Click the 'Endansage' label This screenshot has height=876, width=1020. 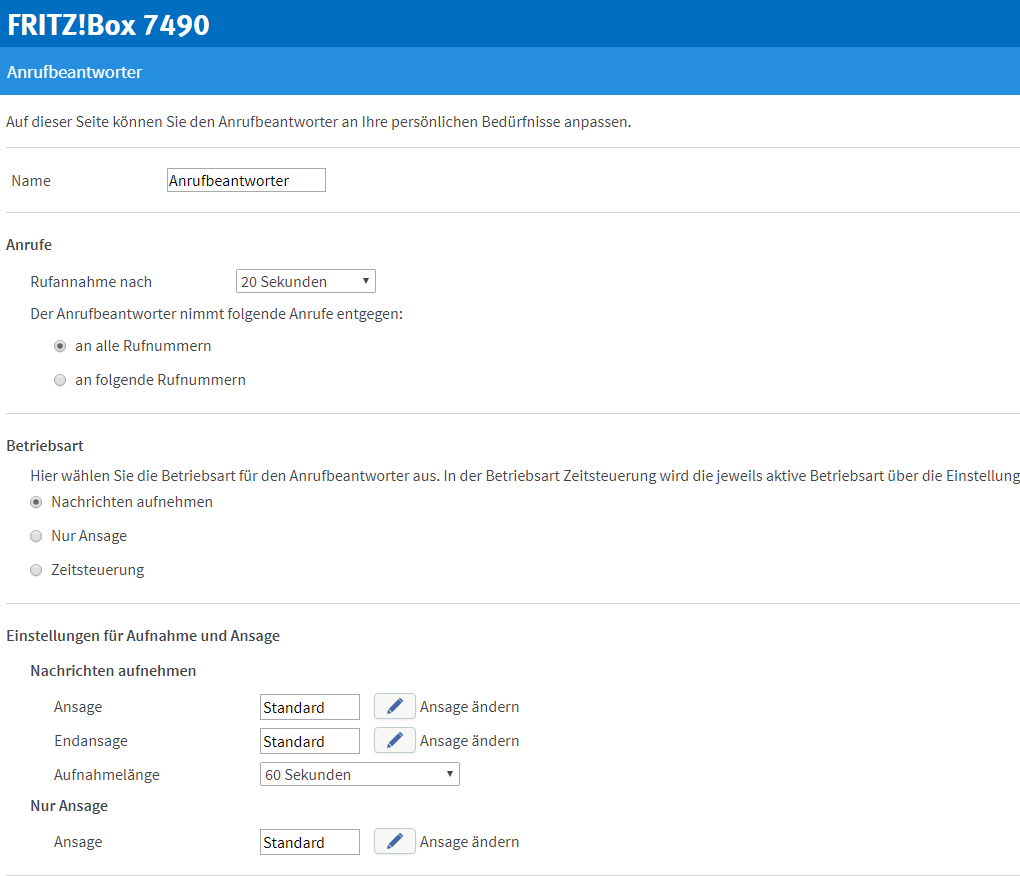pos(91,741)
